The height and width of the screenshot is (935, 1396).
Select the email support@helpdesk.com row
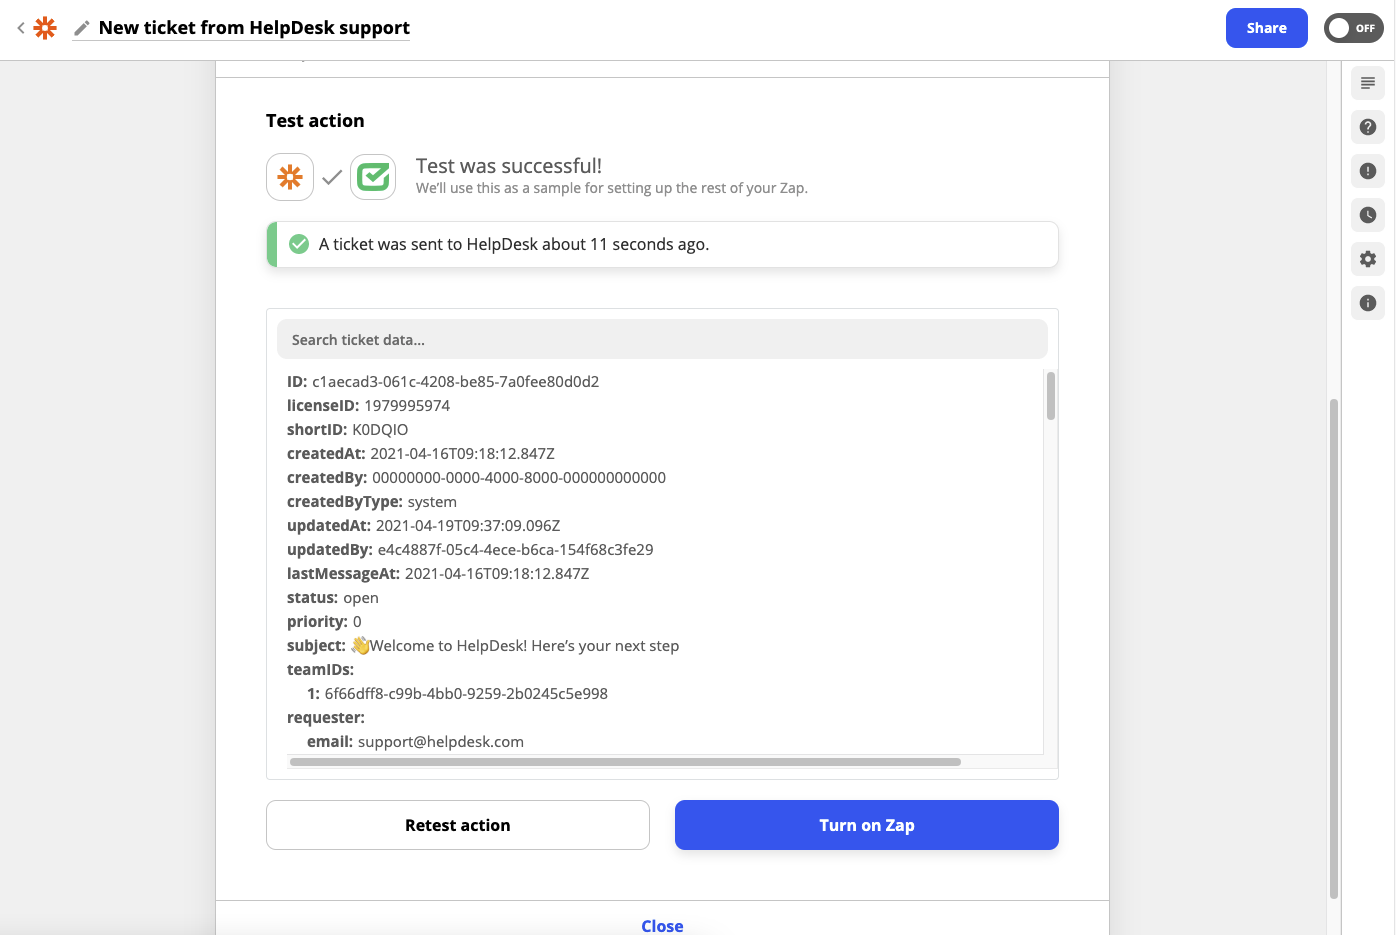415,742
